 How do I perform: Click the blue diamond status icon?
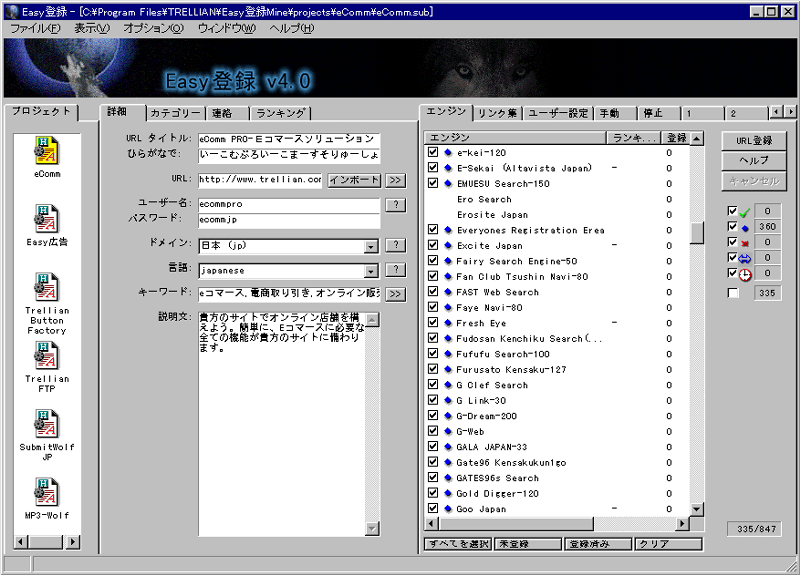(745, 228)
